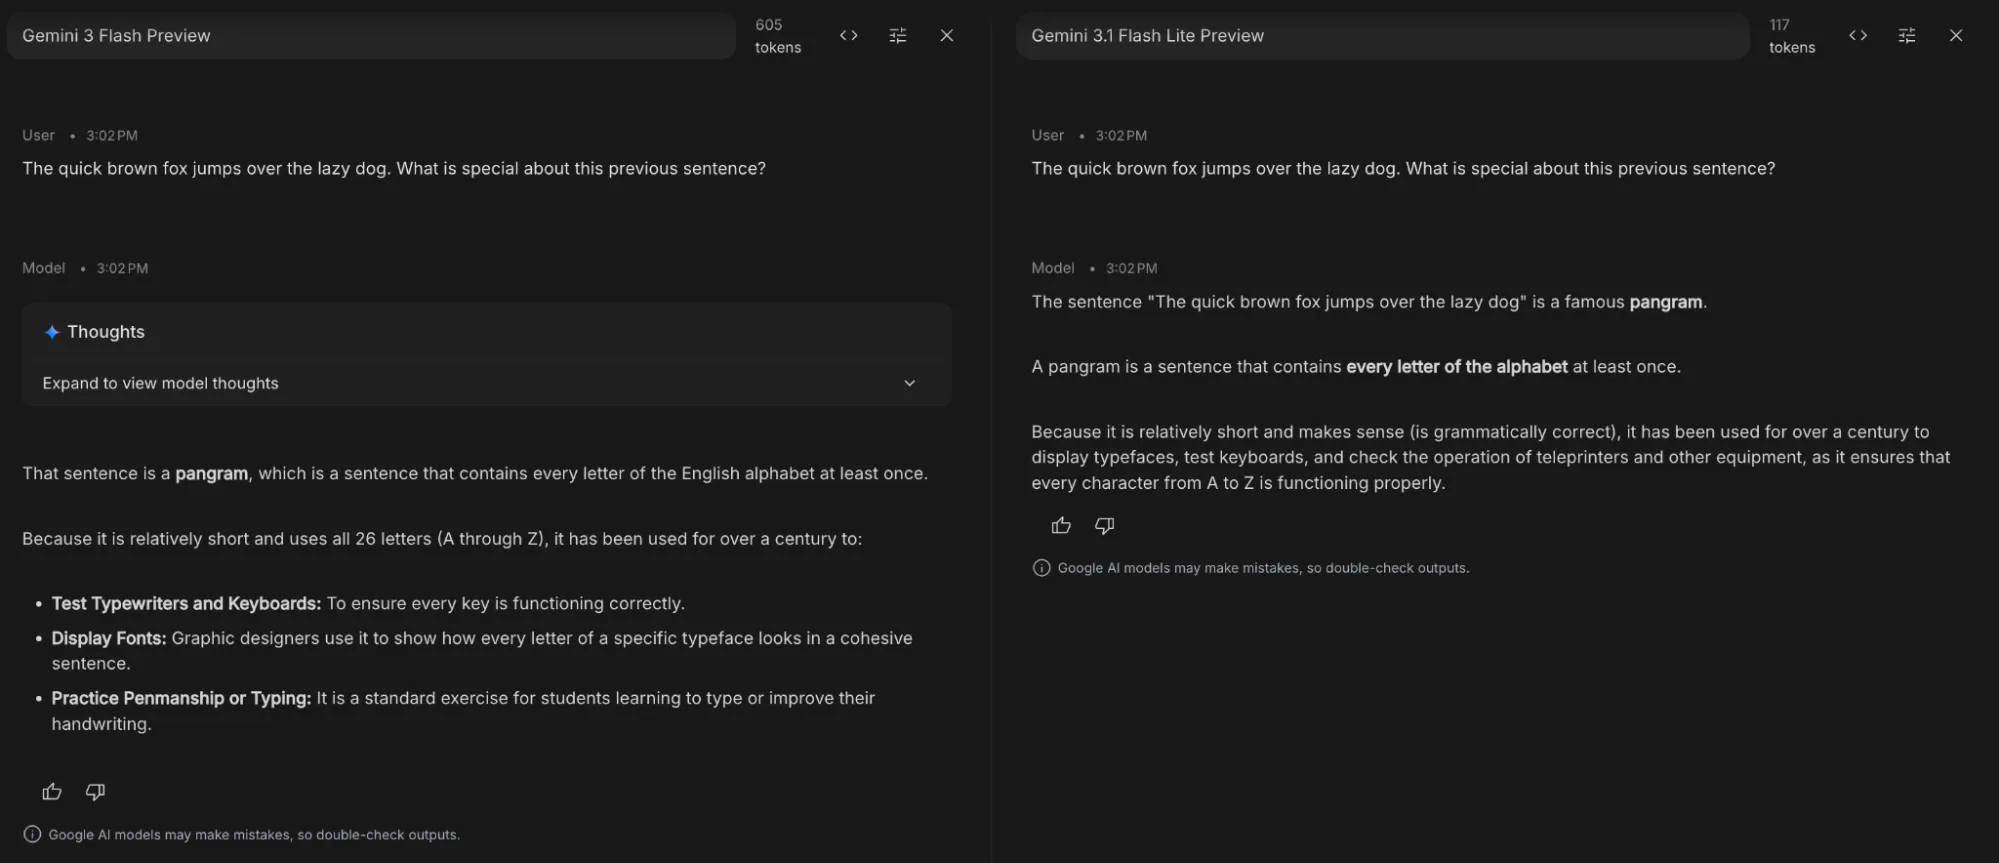Click the left panel's mistakes disclaimer text
The height and width of the screenshot is (863, 1999).
tap(254, 835)
